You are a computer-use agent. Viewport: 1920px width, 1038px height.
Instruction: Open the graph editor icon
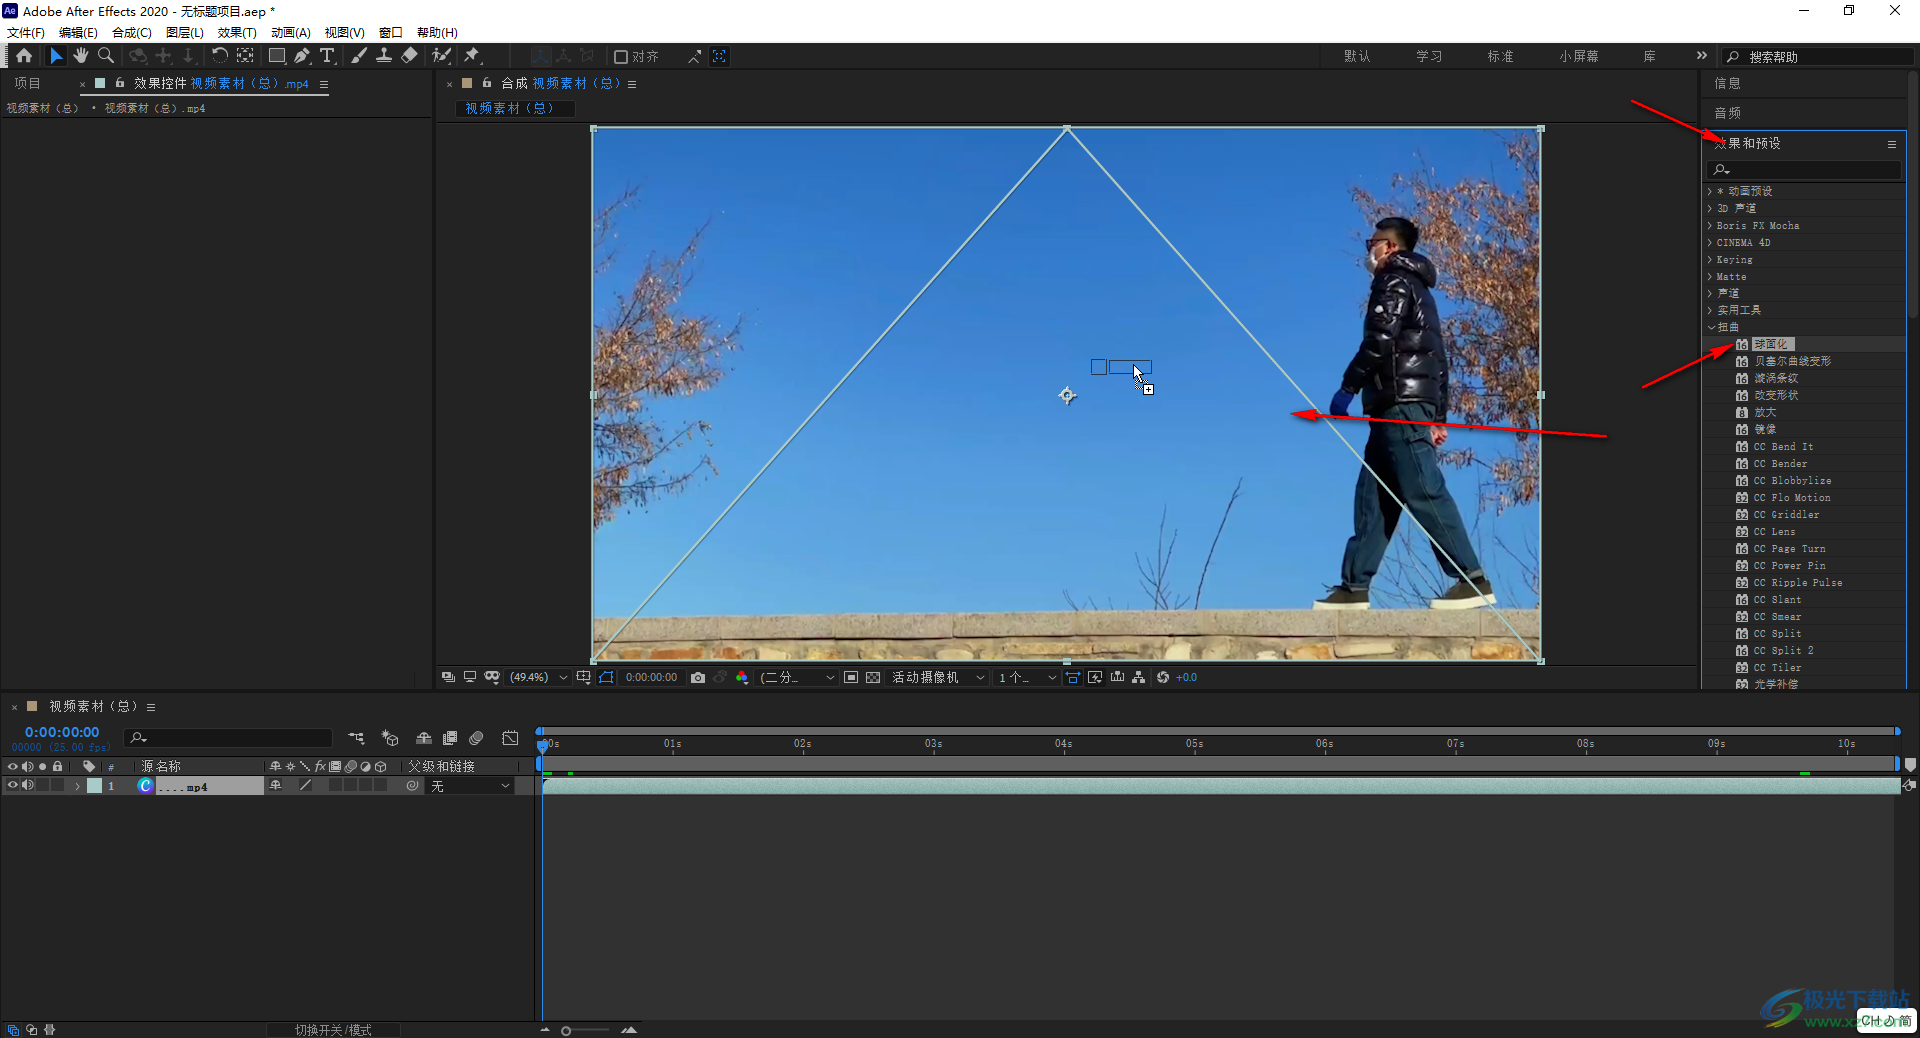pos(510,738)
